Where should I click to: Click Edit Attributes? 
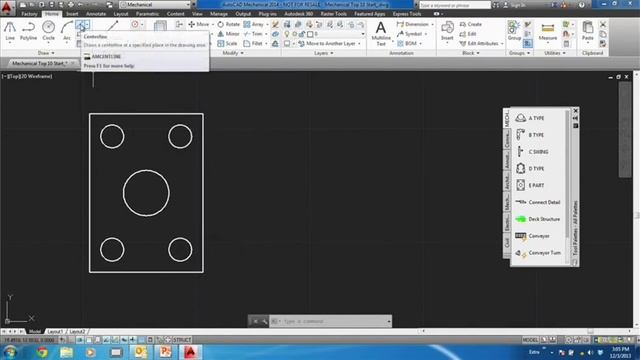point(479,43)
